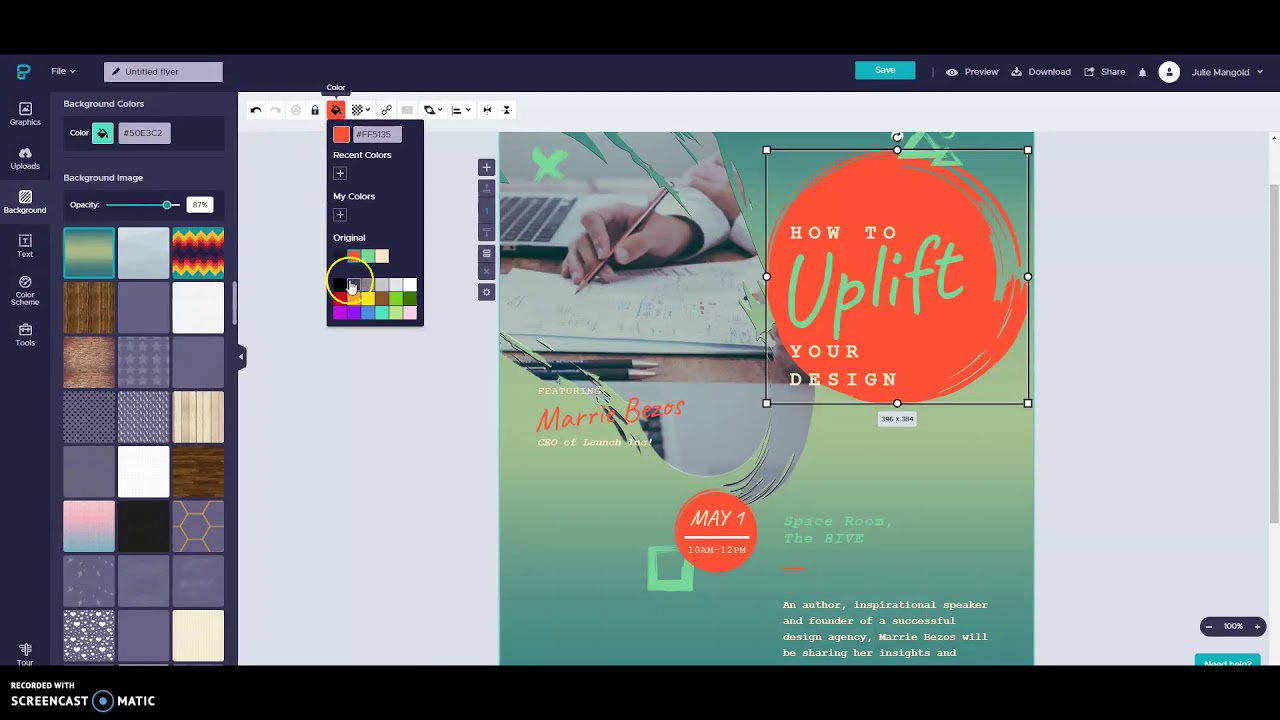Zoom out with the minus button
This screenshot has height=720, width=1280.
pyautogui.click(x=1209, y=627)
